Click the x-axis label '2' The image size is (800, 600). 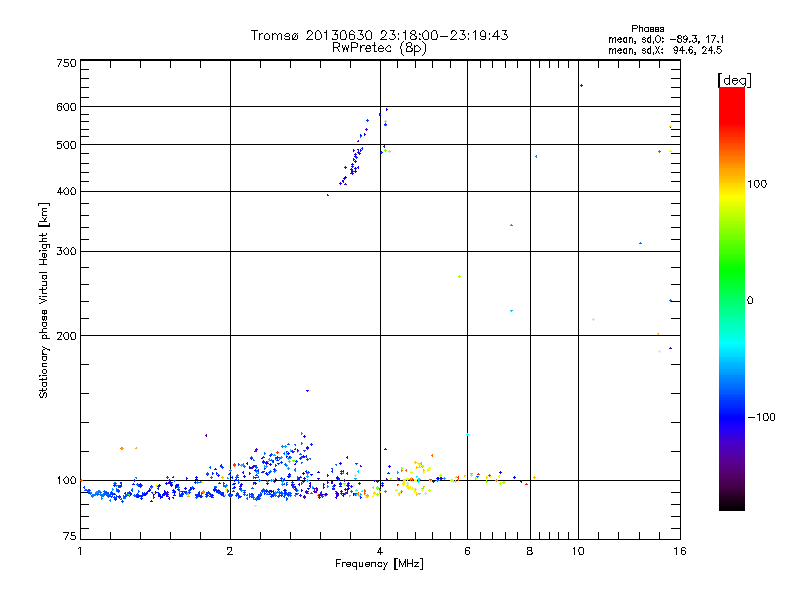pos(230,551)
